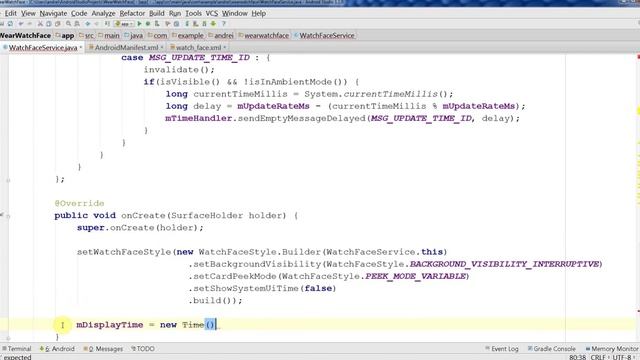Click the Forward navigation arrow icon
Image resolution: width=640 pixels, height=360 pixels.
click(x=97, y=24)
